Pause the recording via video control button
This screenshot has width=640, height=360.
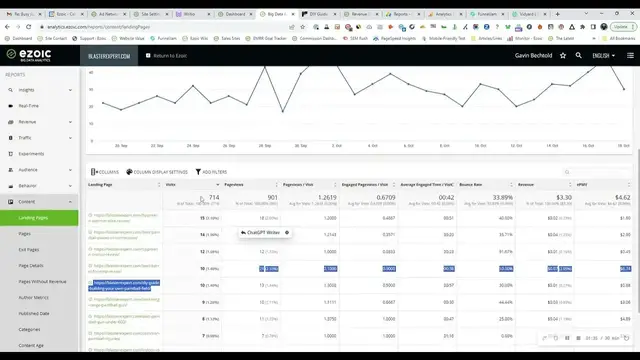567,338
